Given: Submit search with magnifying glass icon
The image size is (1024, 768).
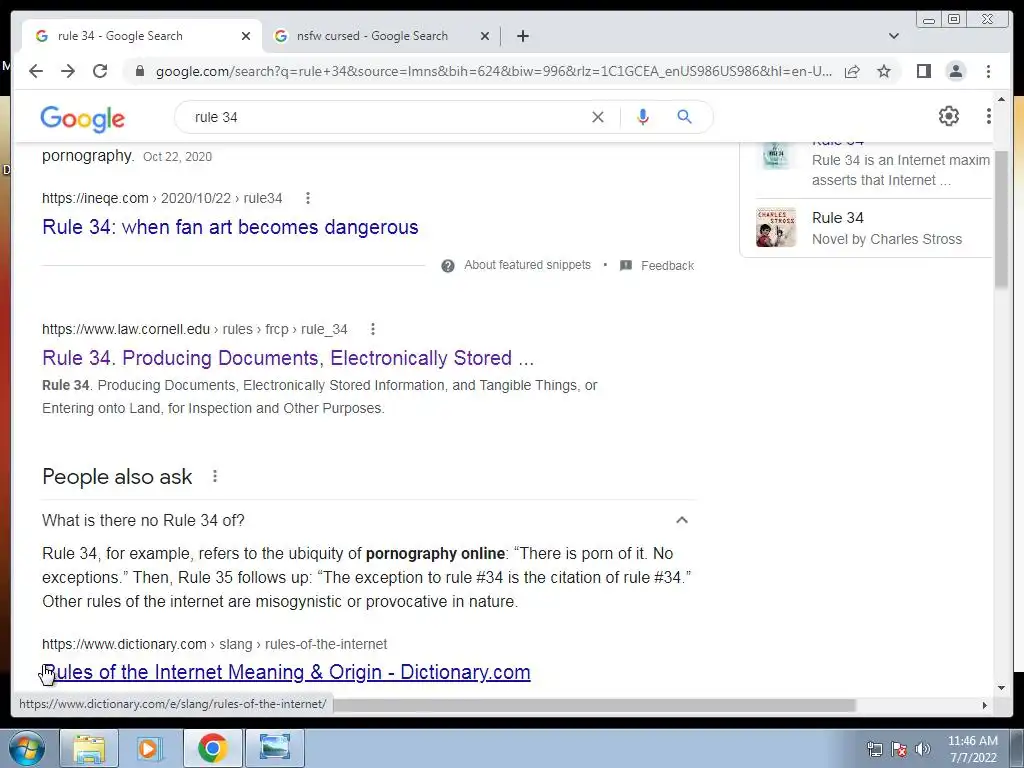Looking at the screenshot, I should [x=684, y=117].
